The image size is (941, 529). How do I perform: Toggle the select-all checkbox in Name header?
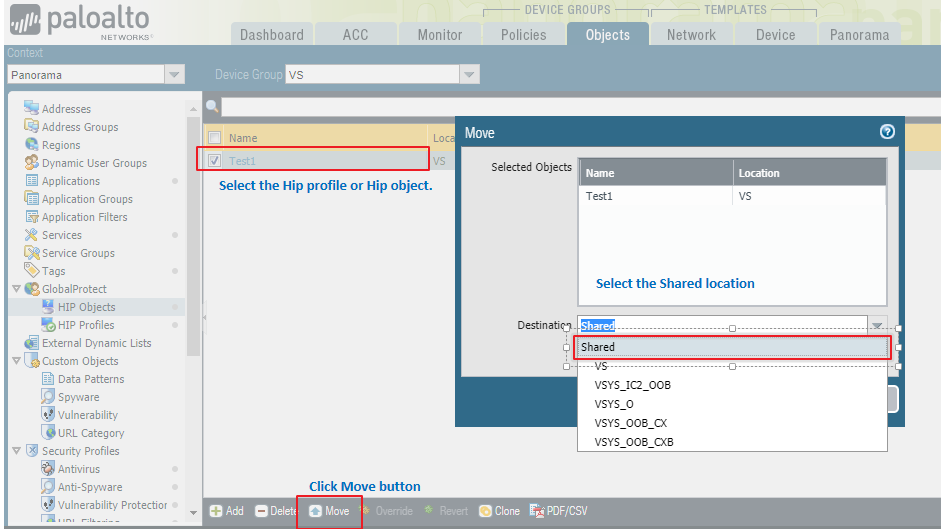click(x=214, y=138)
